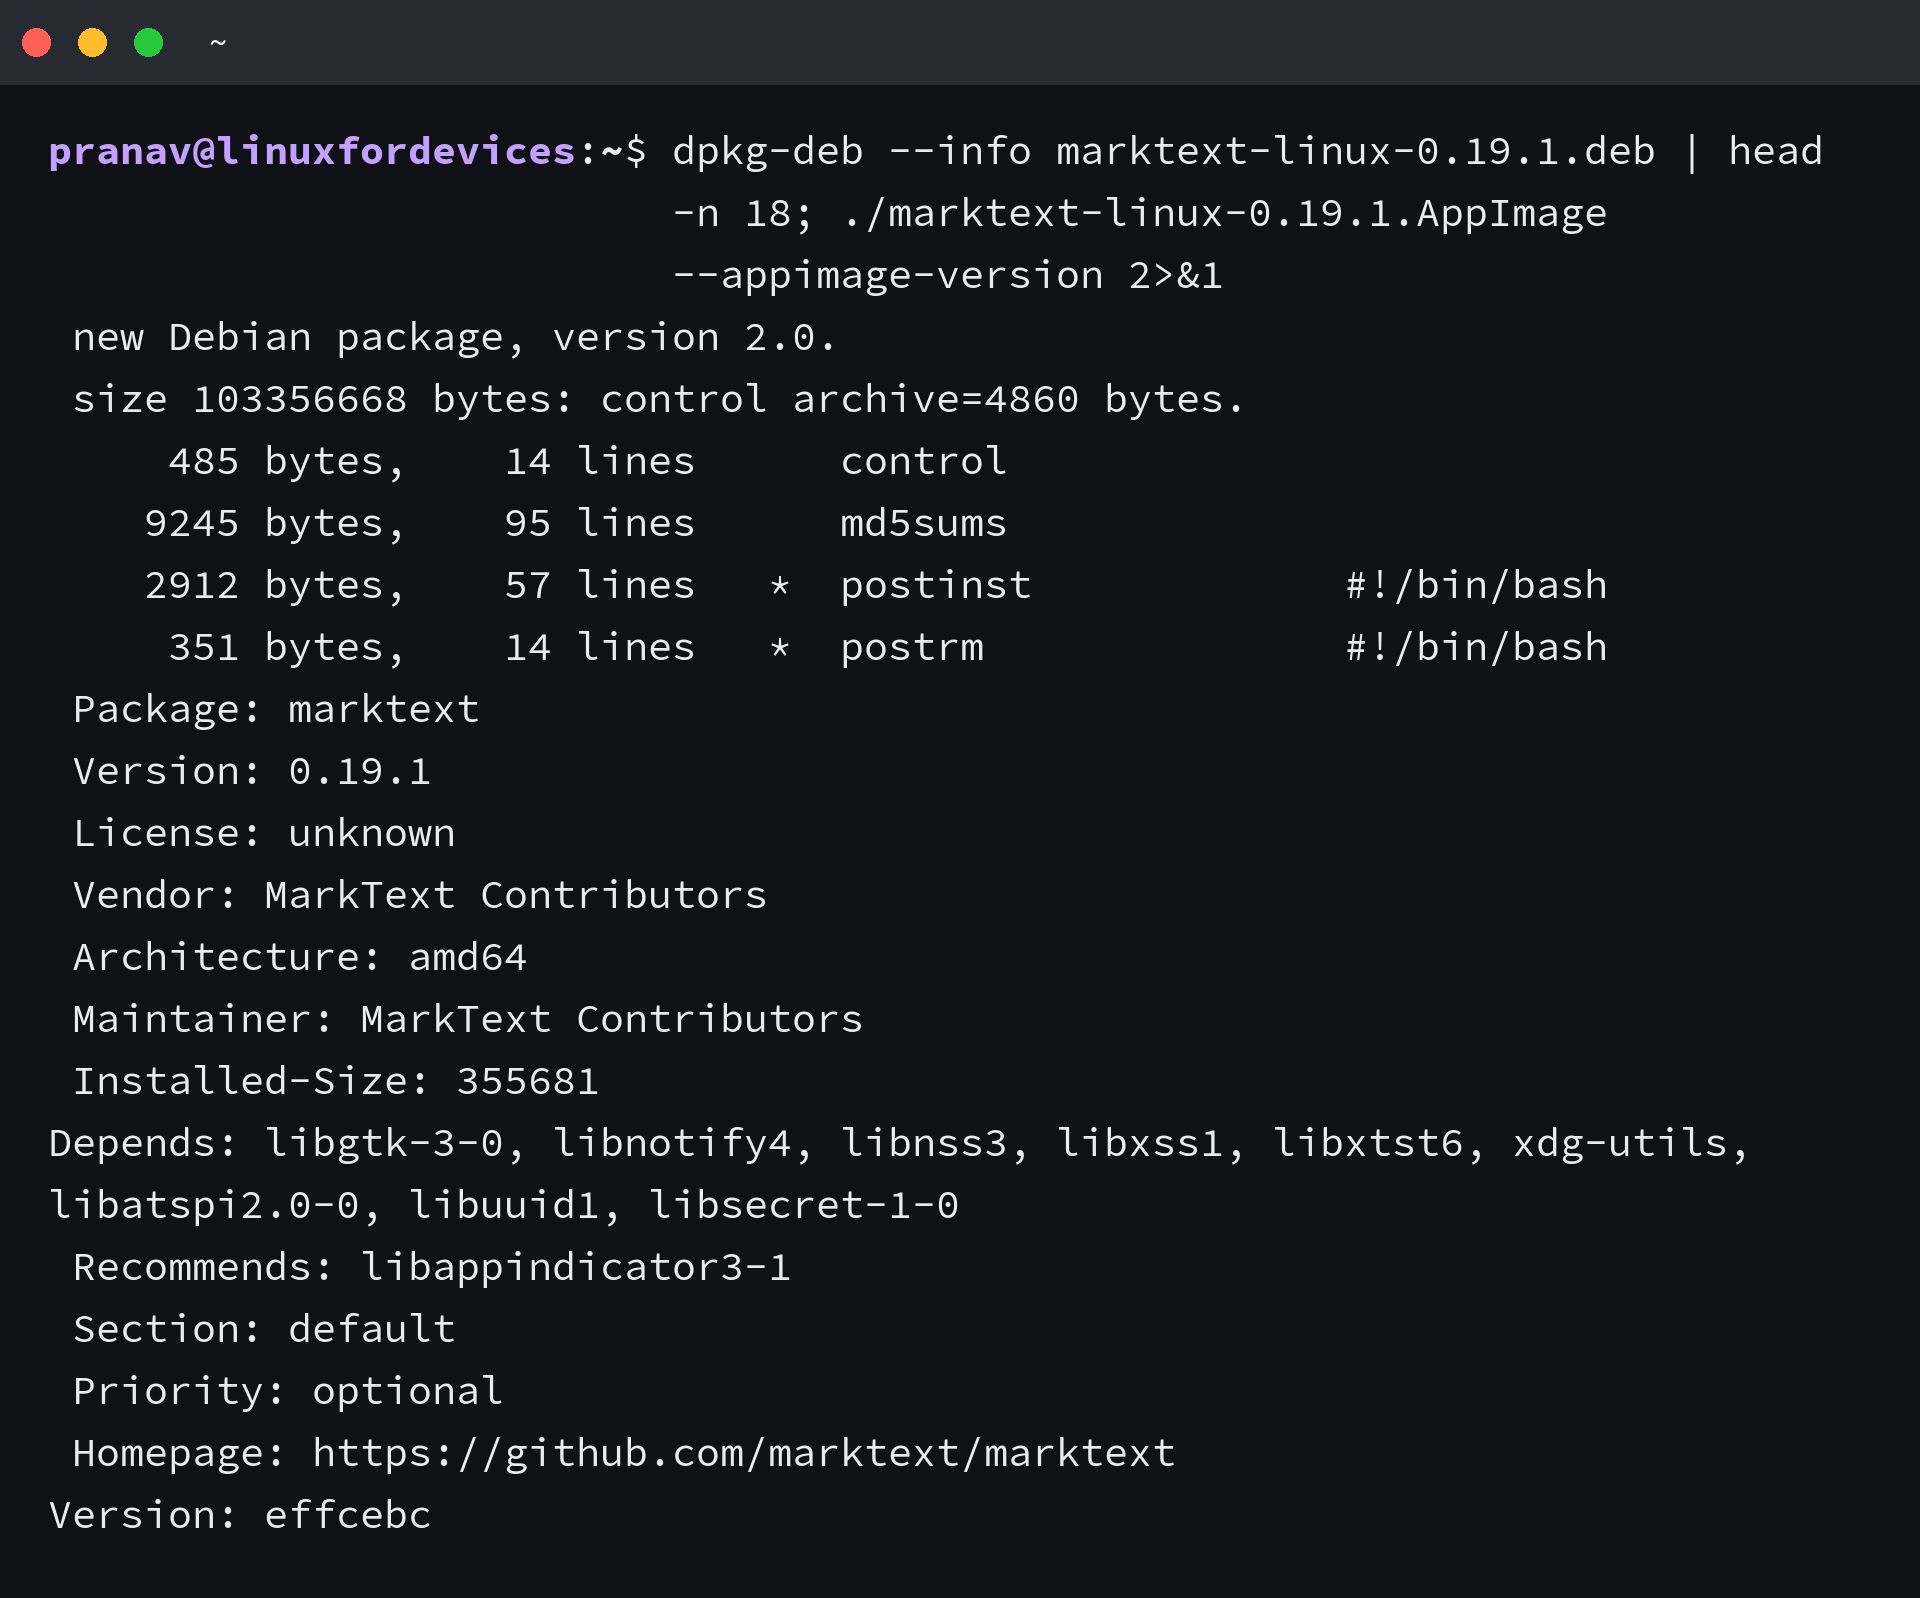This screenshot has width=1920, height=1598.
Task: Click the '--appimage-version 2>&1' text
Action: pos(948,275)
